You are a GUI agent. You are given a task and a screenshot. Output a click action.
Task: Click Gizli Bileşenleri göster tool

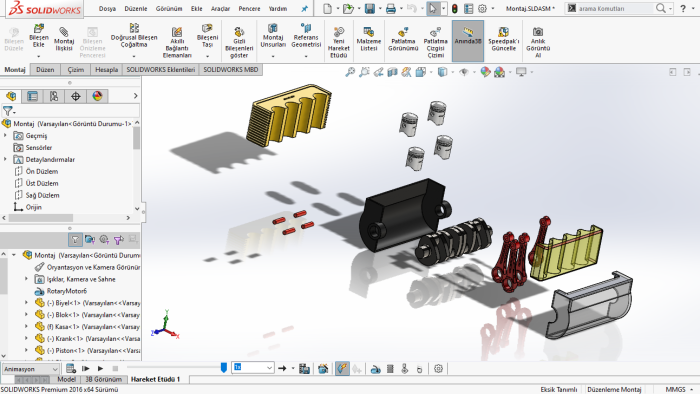coord(239,42)
